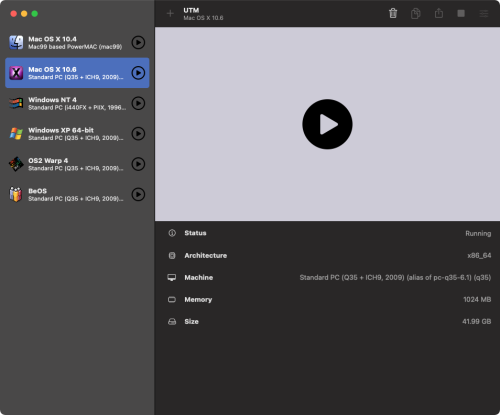The image size is (500, 415).
Task: Launch the BeOS VM play button
Action: point(138,194)
